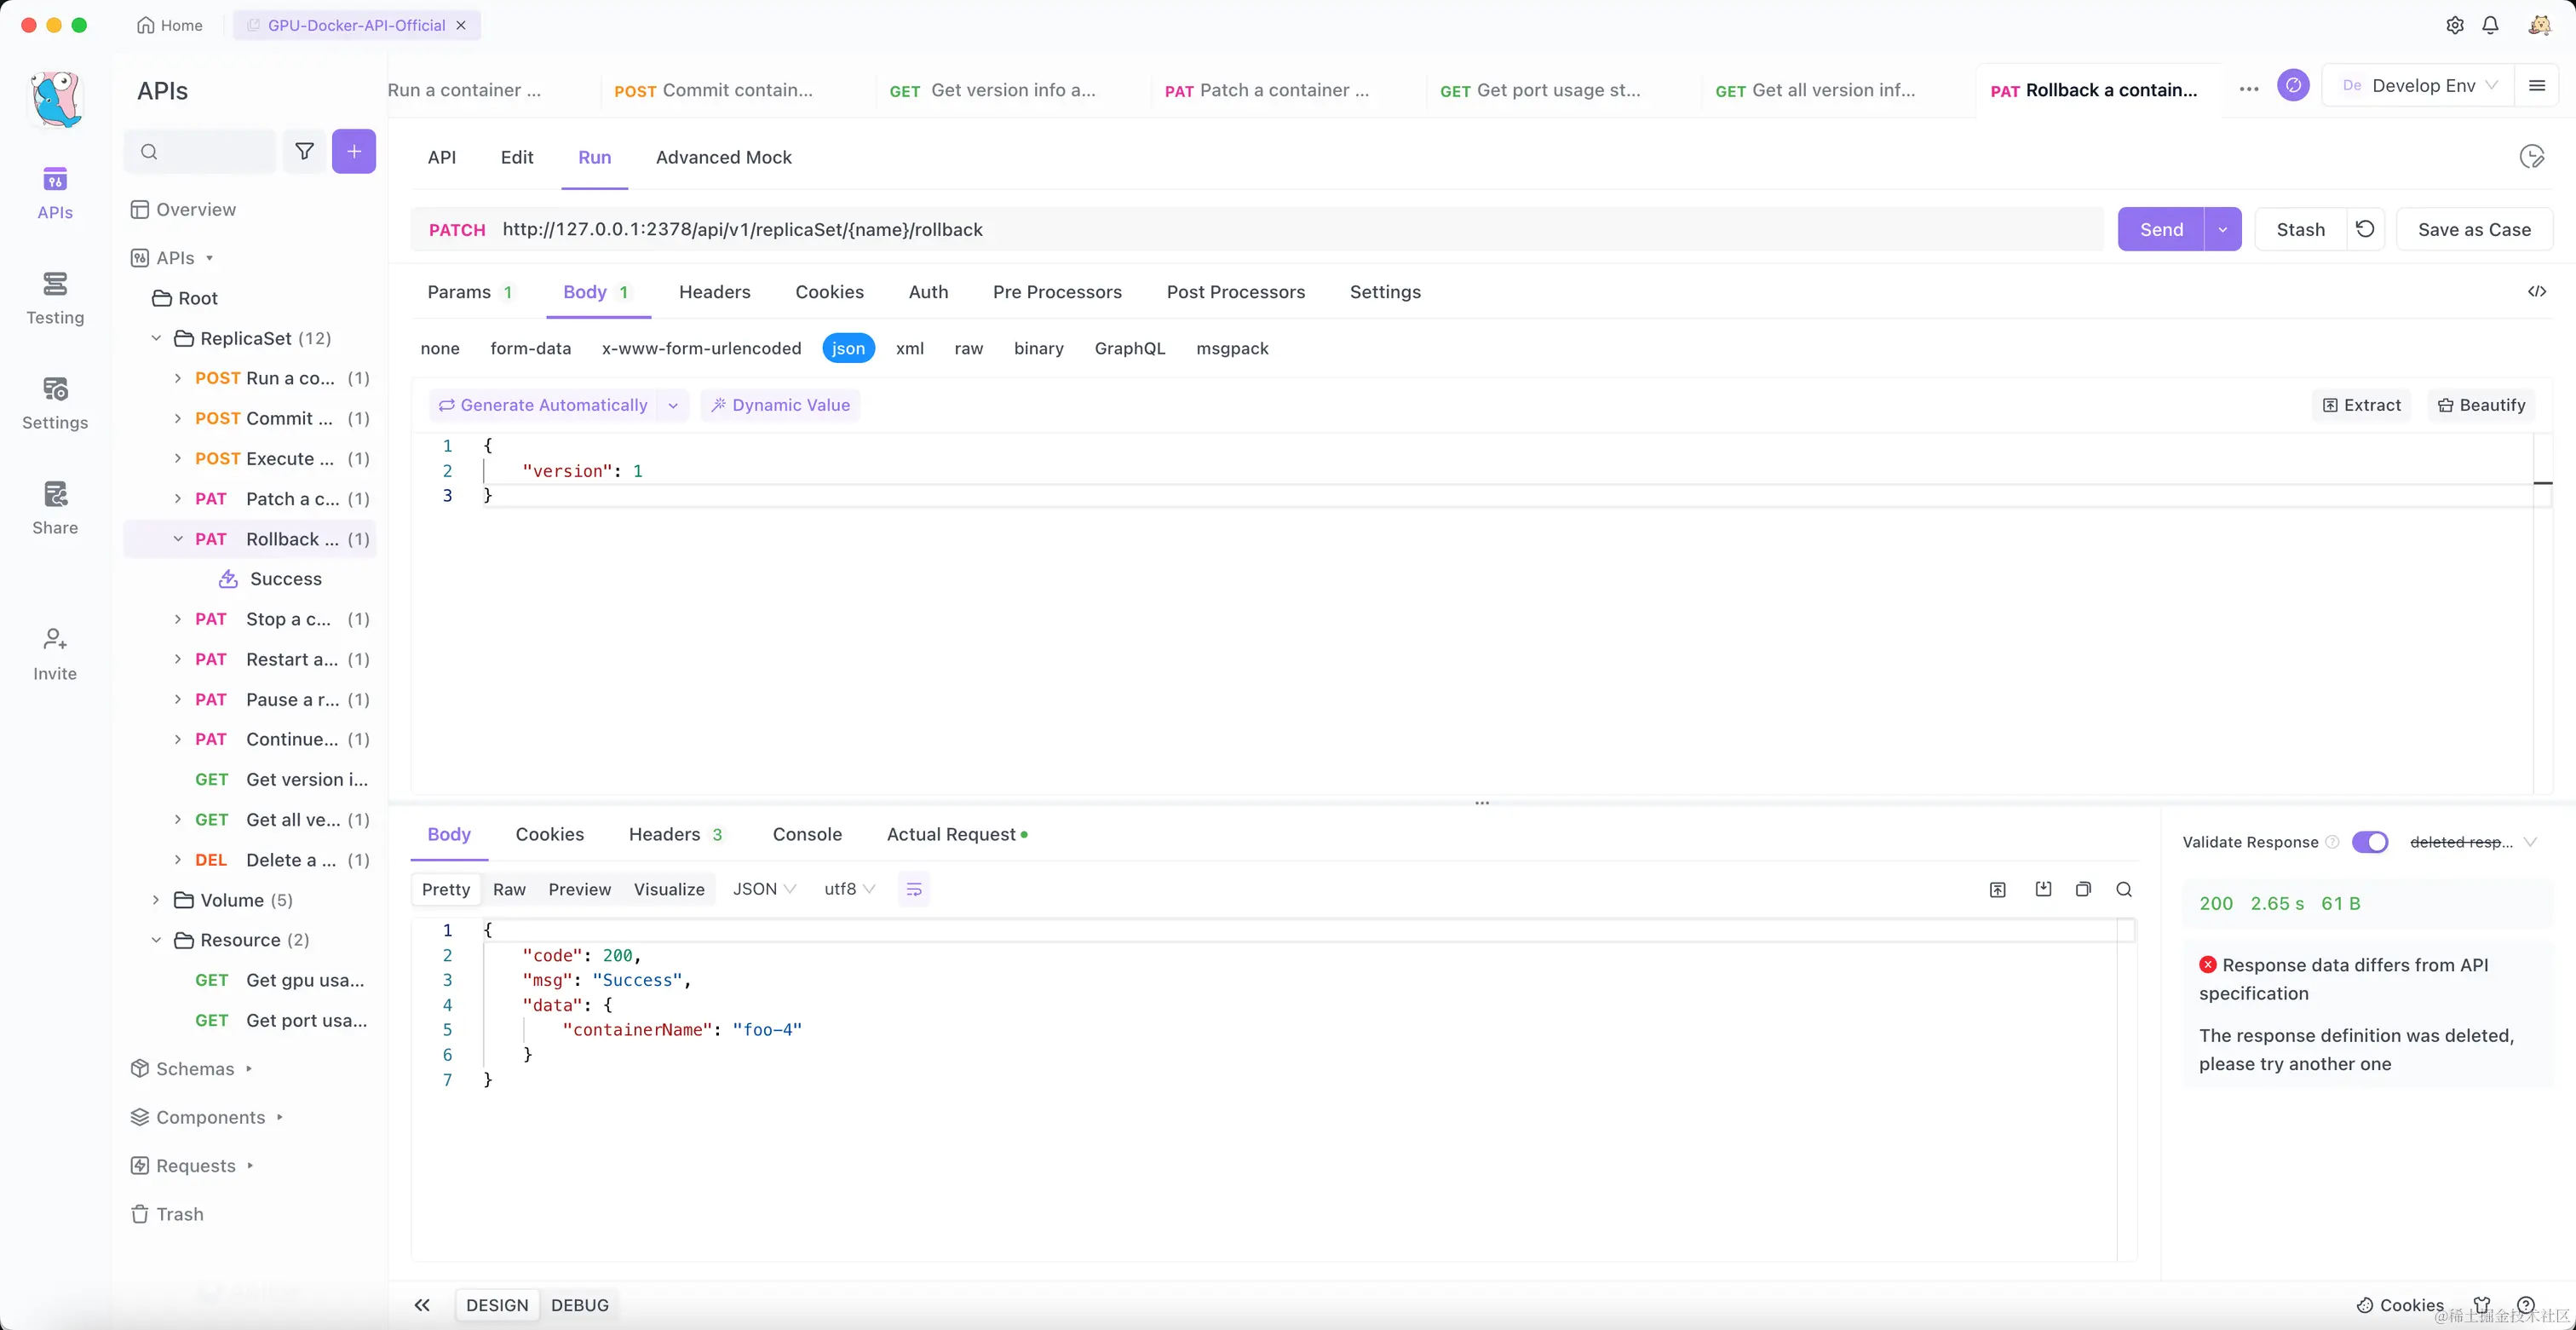Click the reset stash refresh icon
Image resolution: width=2576 pixels, height=1330 pixels.
pos(2365,230)
